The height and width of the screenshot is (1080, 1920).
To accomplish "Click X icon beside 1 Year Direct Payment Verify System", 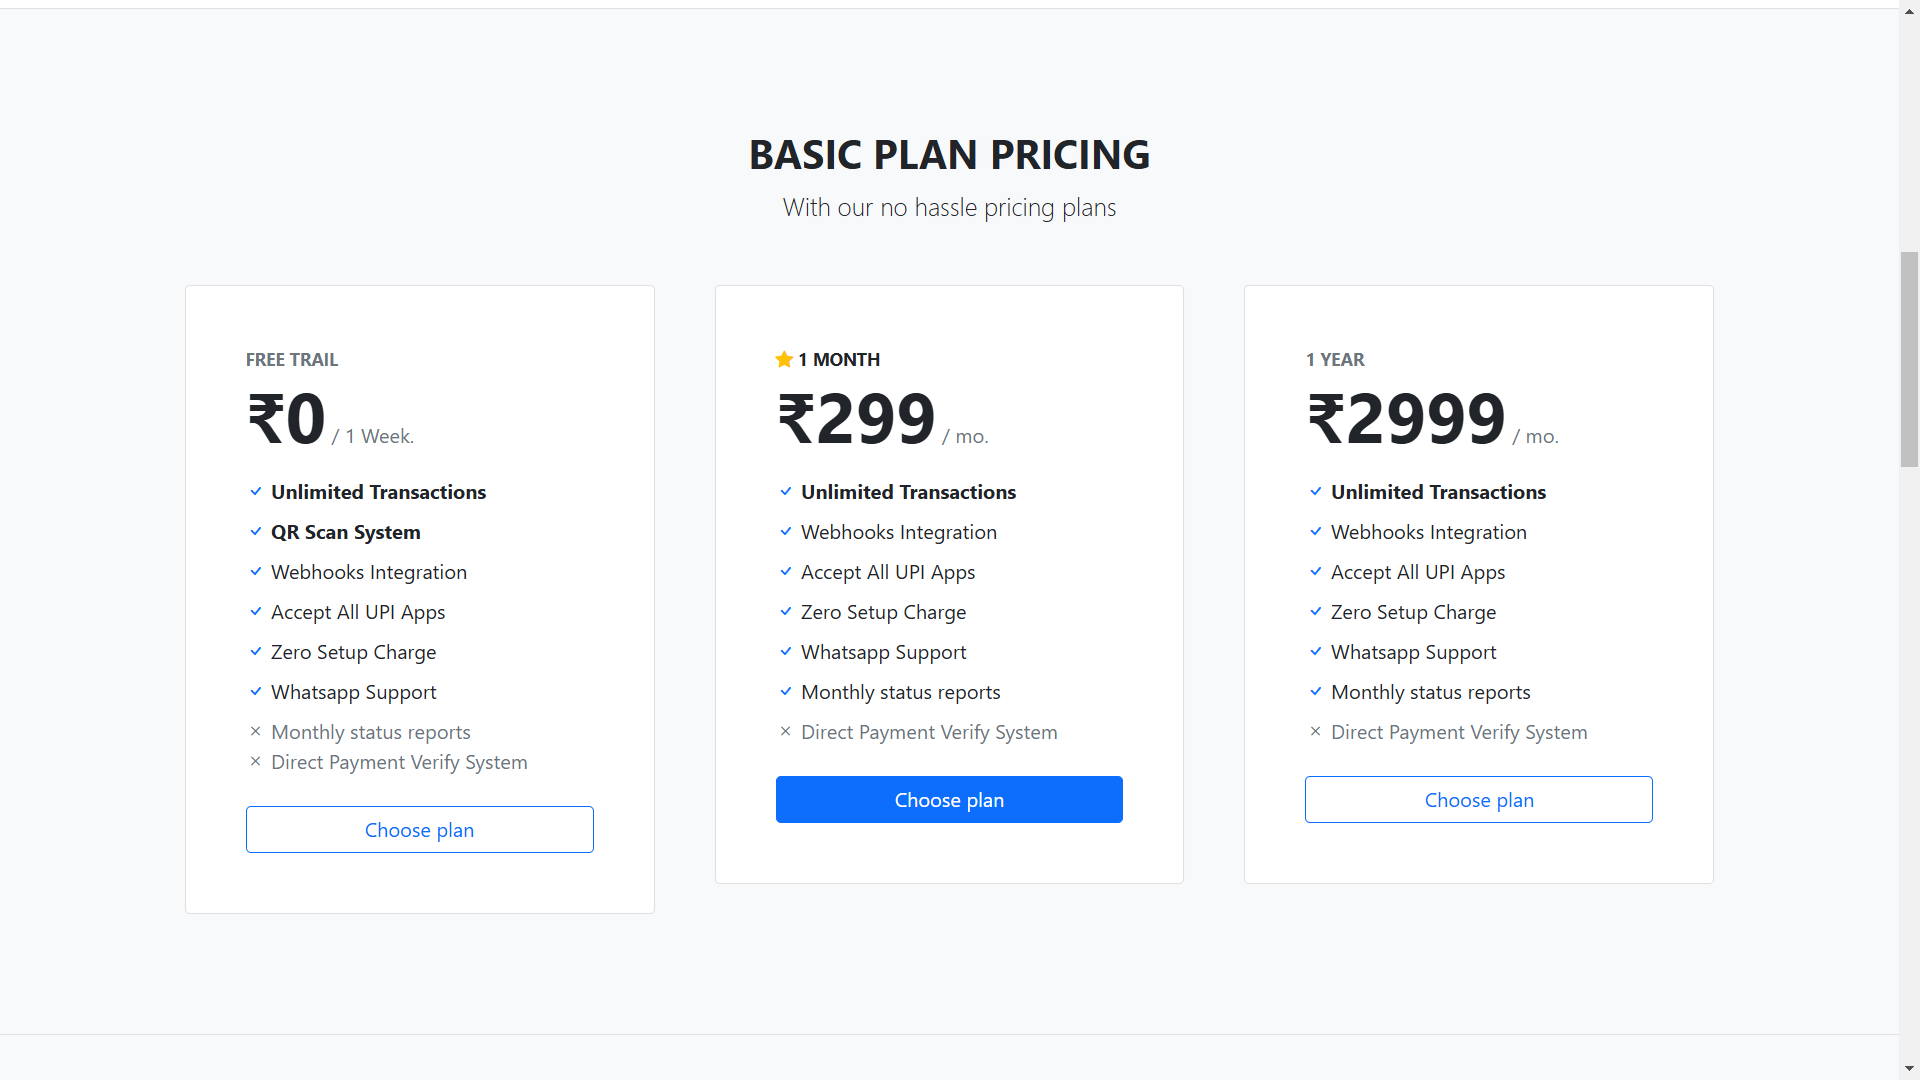I will tap(1316, 732).
